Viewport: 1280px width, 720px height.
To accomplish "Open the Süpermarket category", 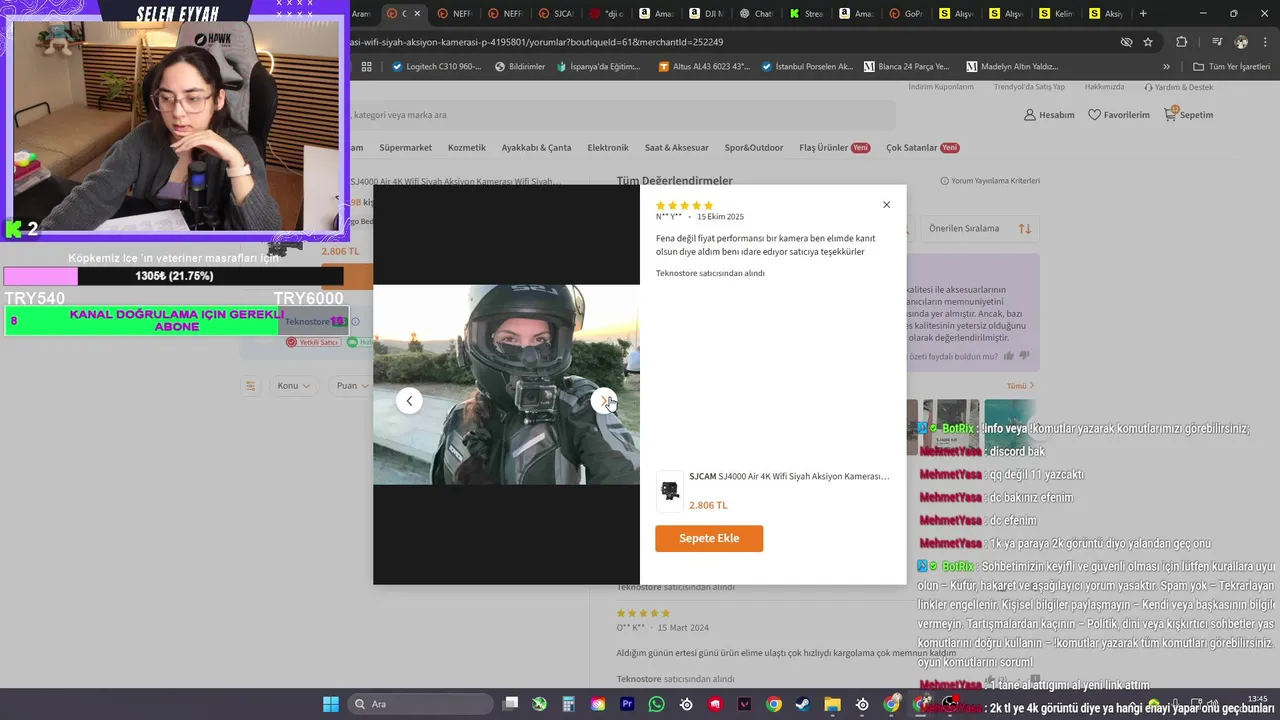I will coord(405,148).
